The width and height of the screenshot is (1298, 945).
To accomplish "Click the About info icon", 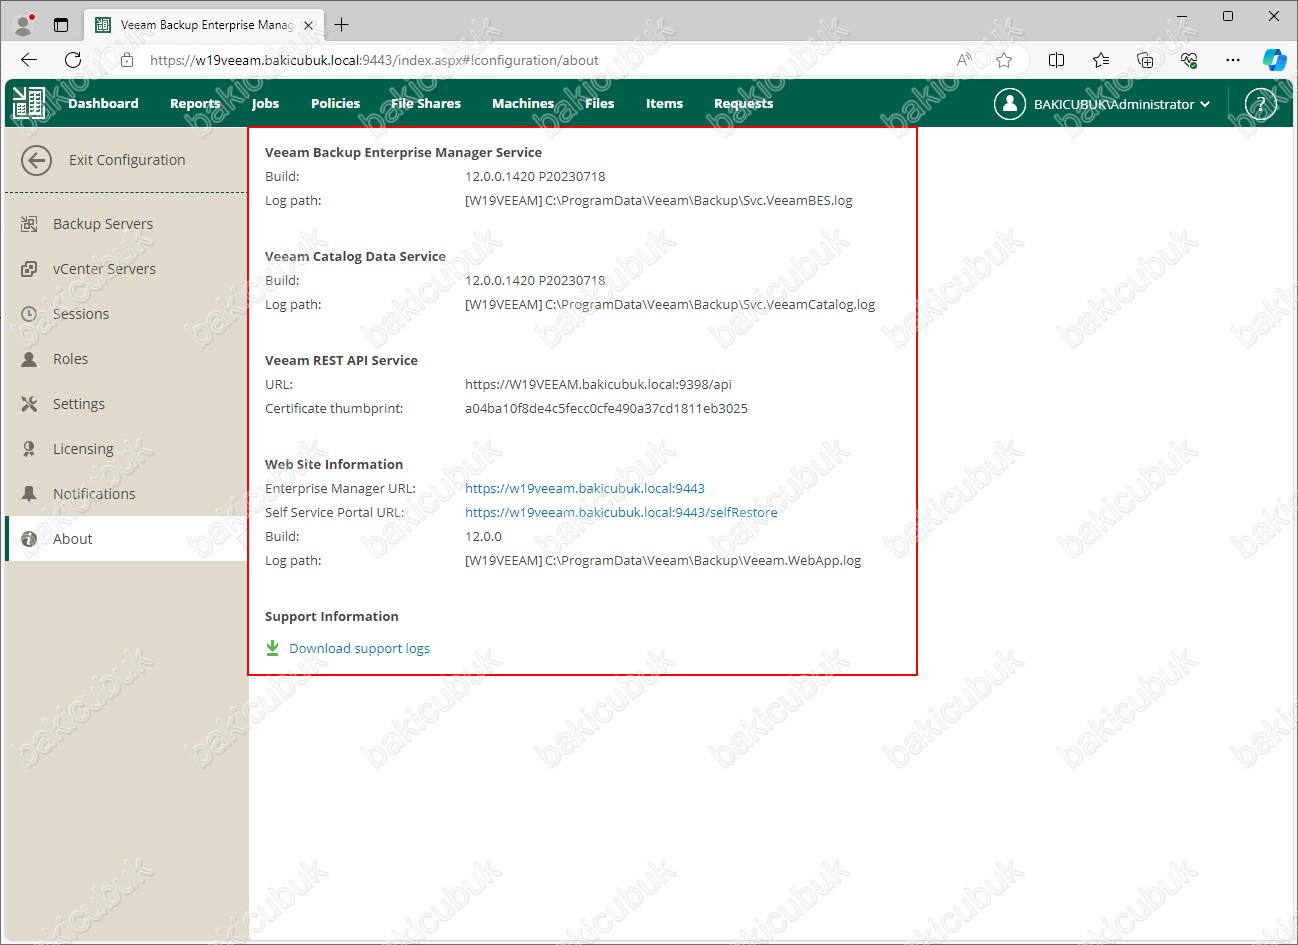I will pyautogui.click(x=29, y=539).
